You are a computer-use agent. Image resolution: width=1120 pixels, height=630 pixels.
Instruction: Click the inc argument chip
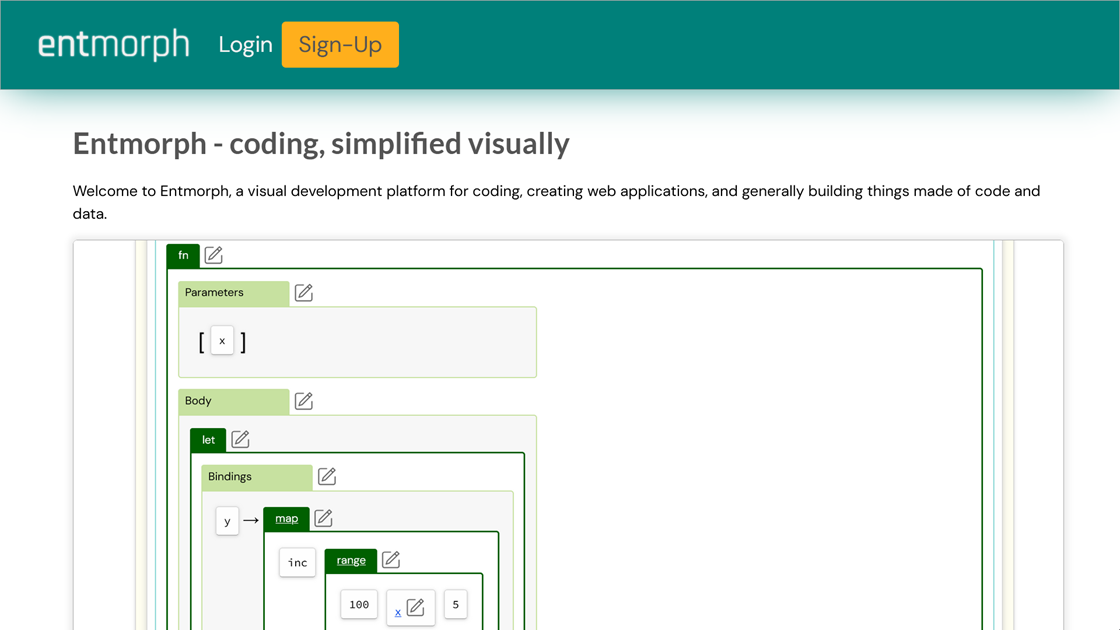coord(297,563)
